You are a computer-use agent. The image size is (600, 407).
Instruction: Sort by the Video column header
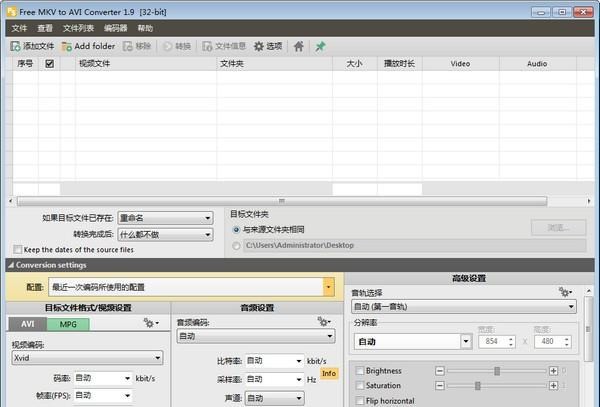pos(461,63)
